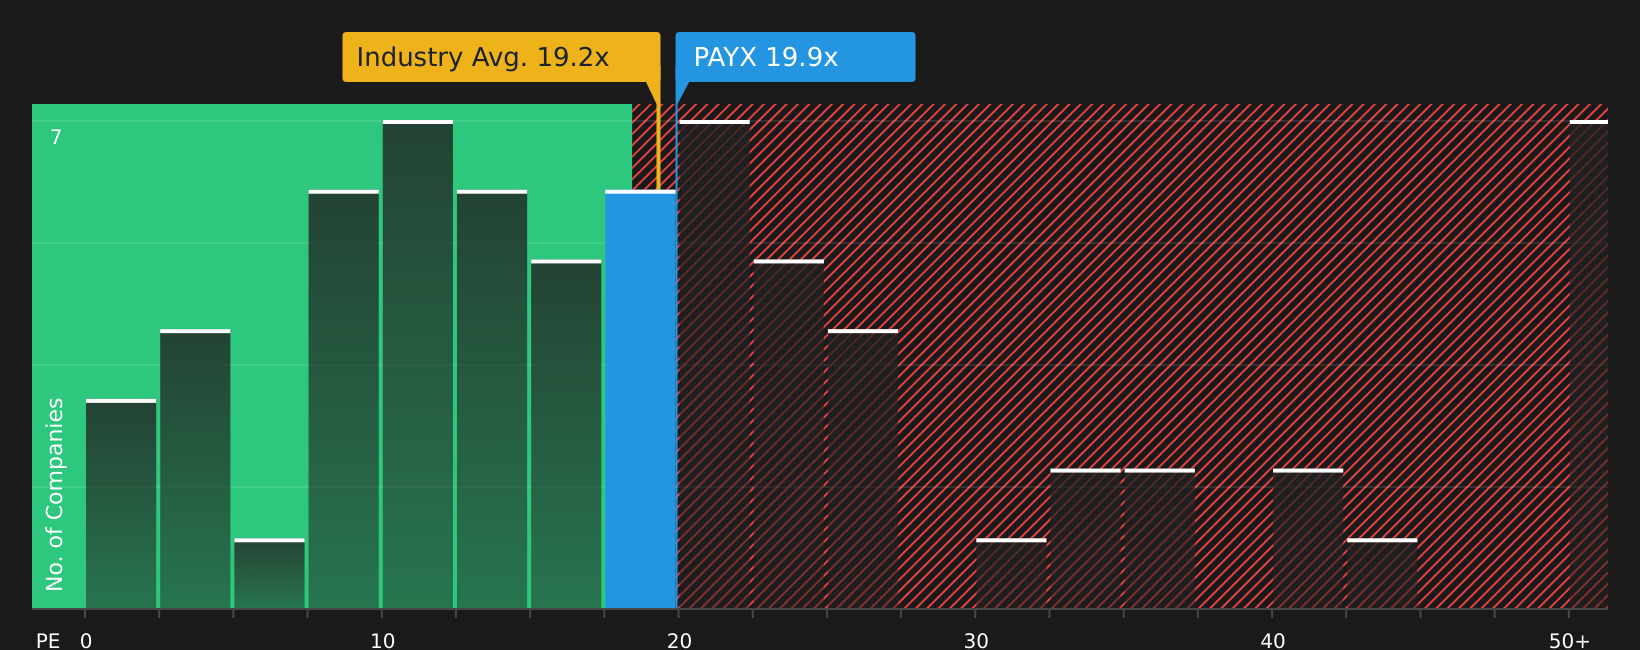Click the PE axis label 10
The width and height of the screenshot is (1640, 650).
tap(382, 641)
